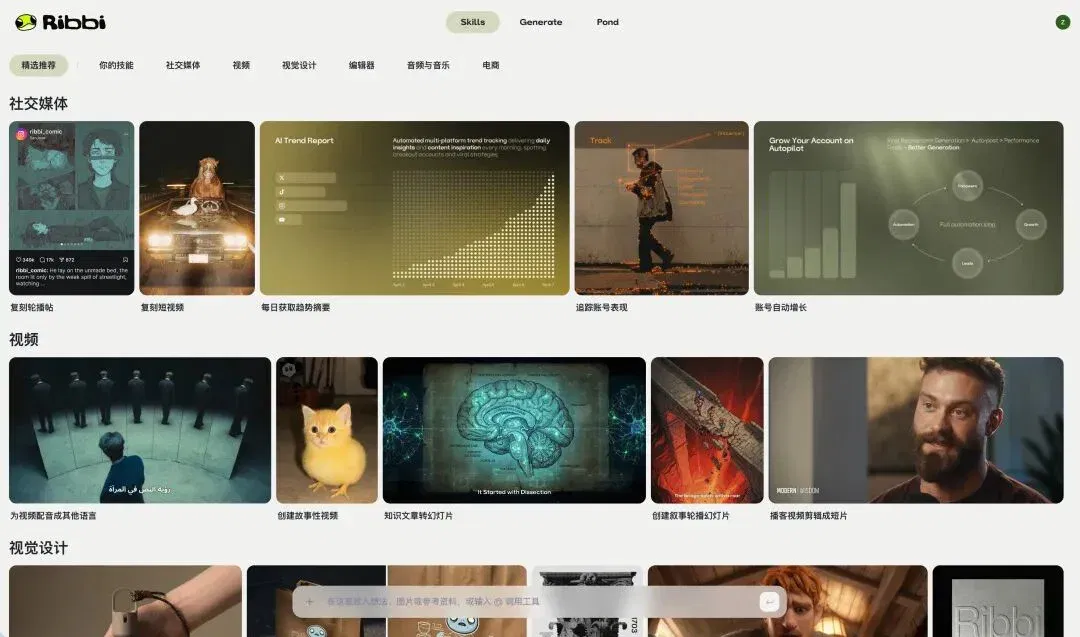Viewport: 1080px width, 637px height.
Task: Switch to the Generate tab
Action: [541, 22]
